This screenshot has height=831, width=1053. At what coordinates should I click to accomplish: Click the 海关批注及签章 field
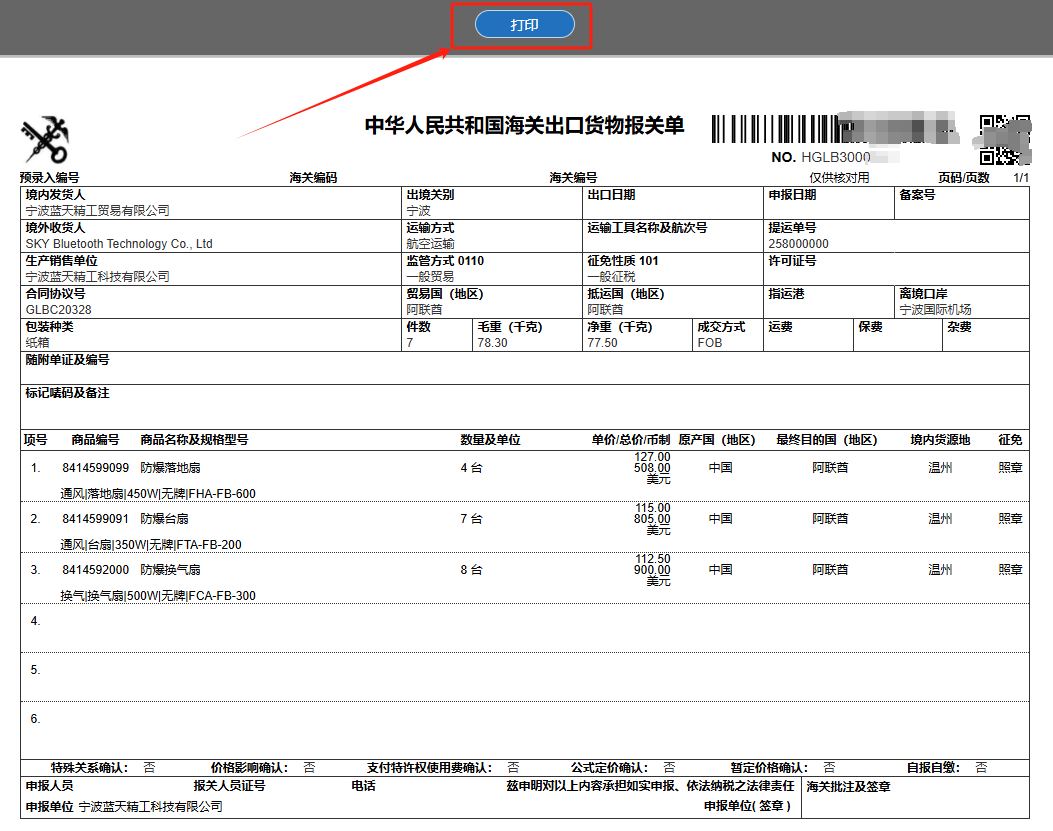(x=915, y=797)
